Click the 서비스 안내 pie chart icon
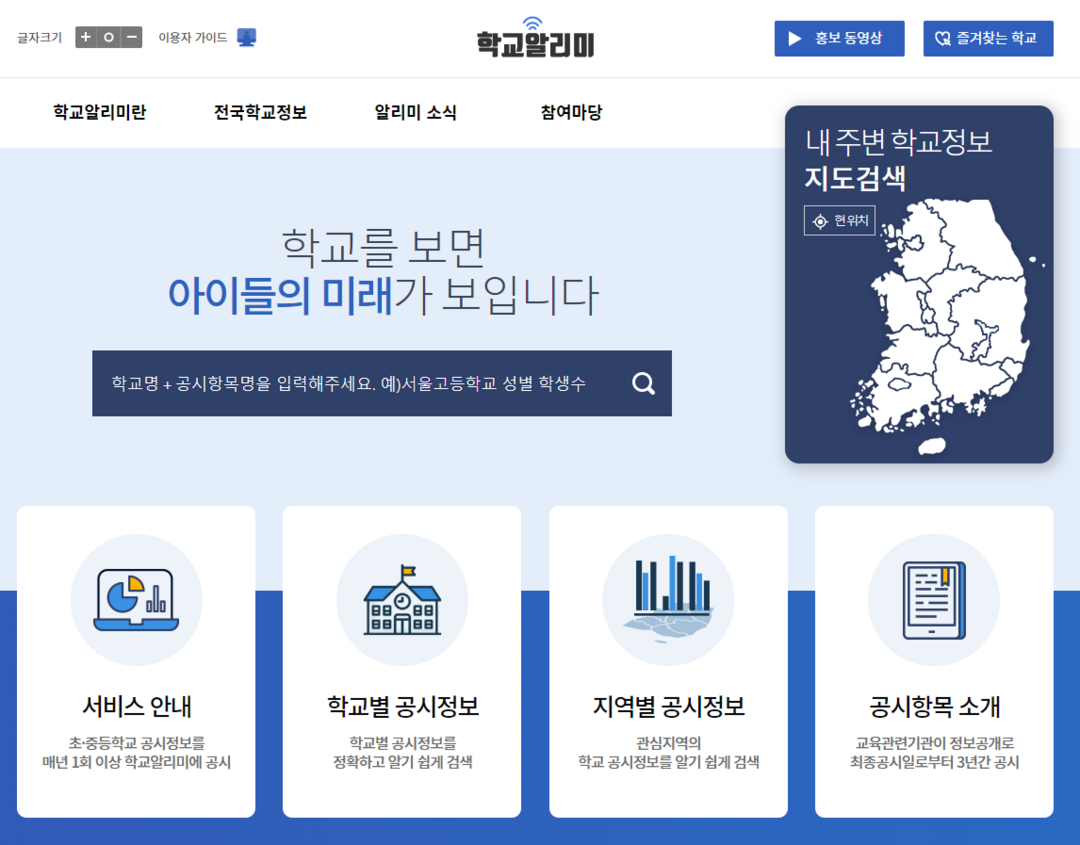The image size is (1080, 845). 136,600
